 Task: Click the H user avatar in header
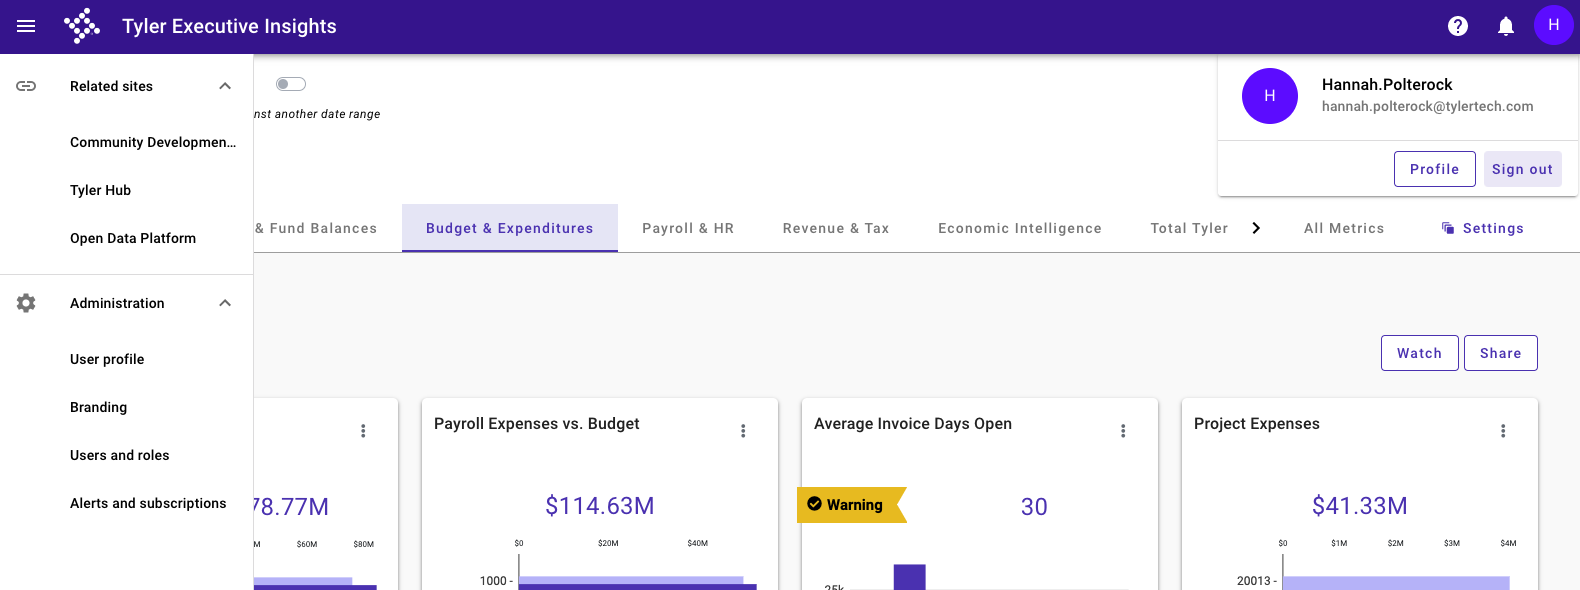pos(1554,25)
